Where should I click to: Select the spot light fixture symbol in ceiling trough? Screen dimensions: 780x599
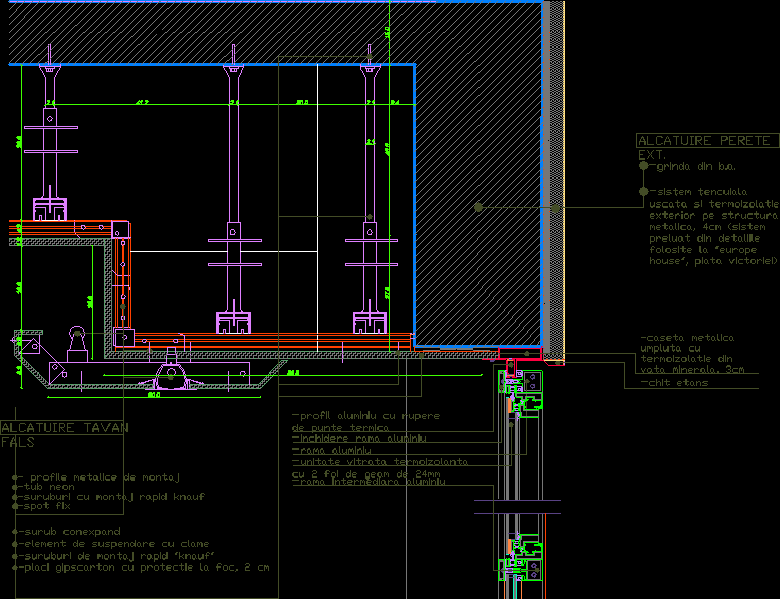point(174,375)
